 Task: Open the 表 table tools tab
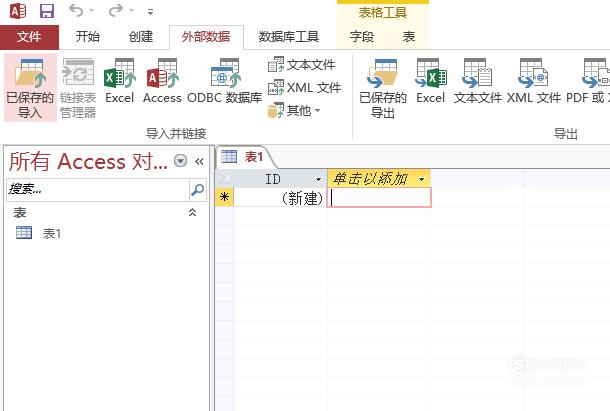(x=408, y=37)
